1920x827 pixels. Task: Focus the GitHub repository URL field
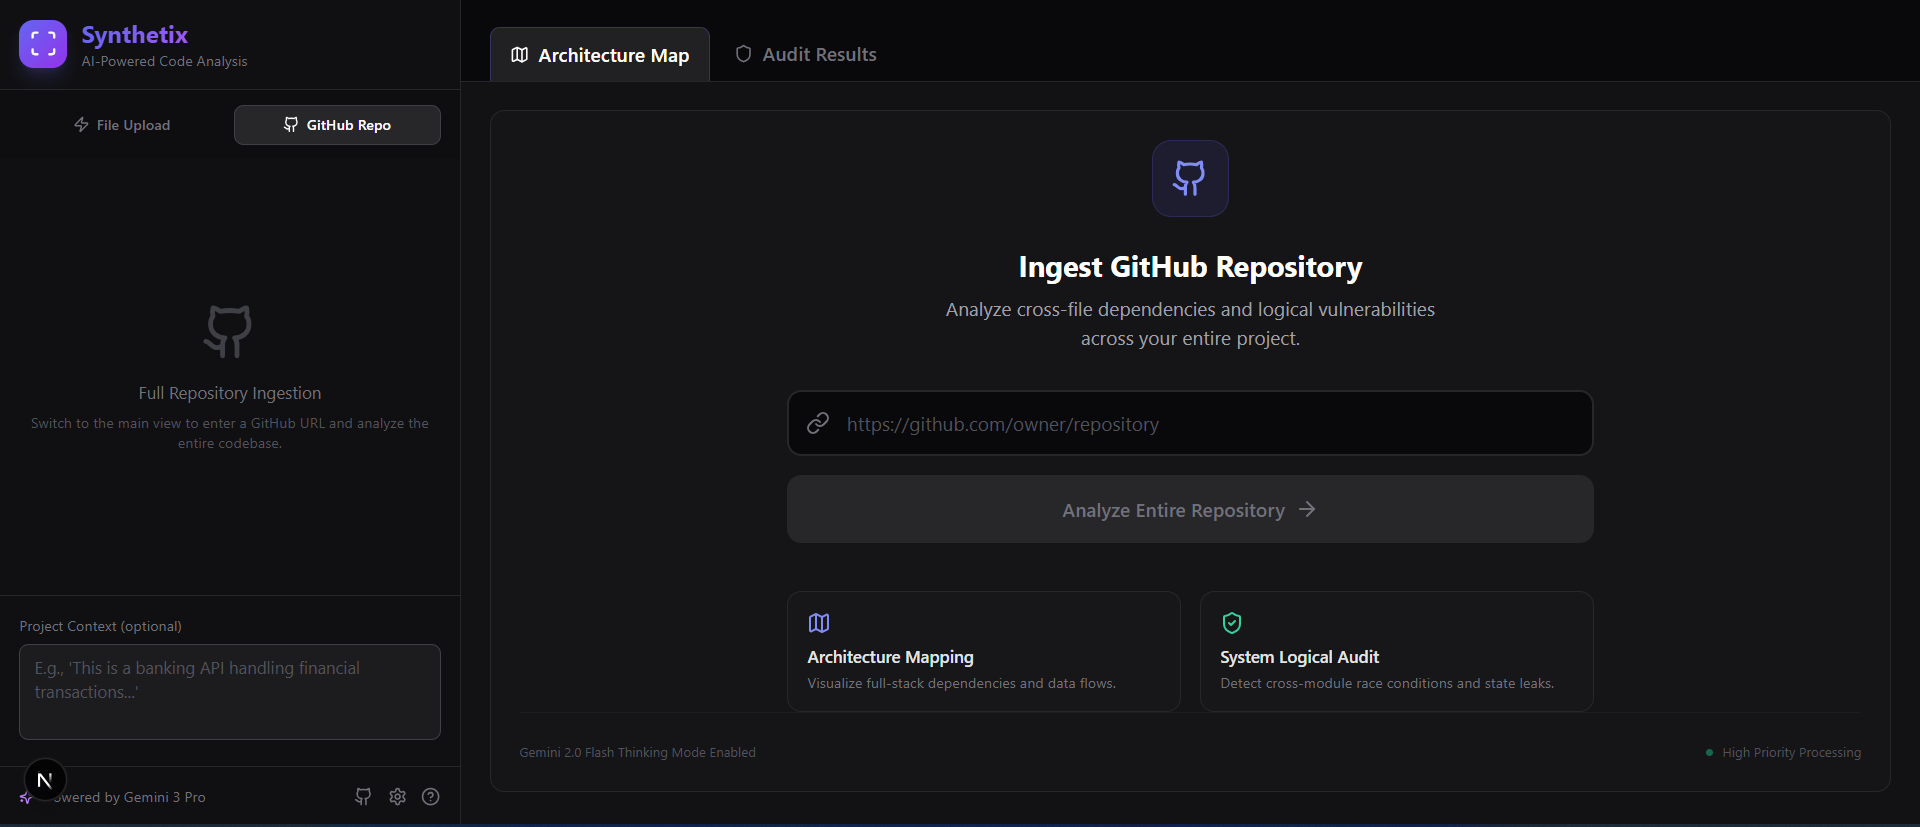tap(1190, 423)
